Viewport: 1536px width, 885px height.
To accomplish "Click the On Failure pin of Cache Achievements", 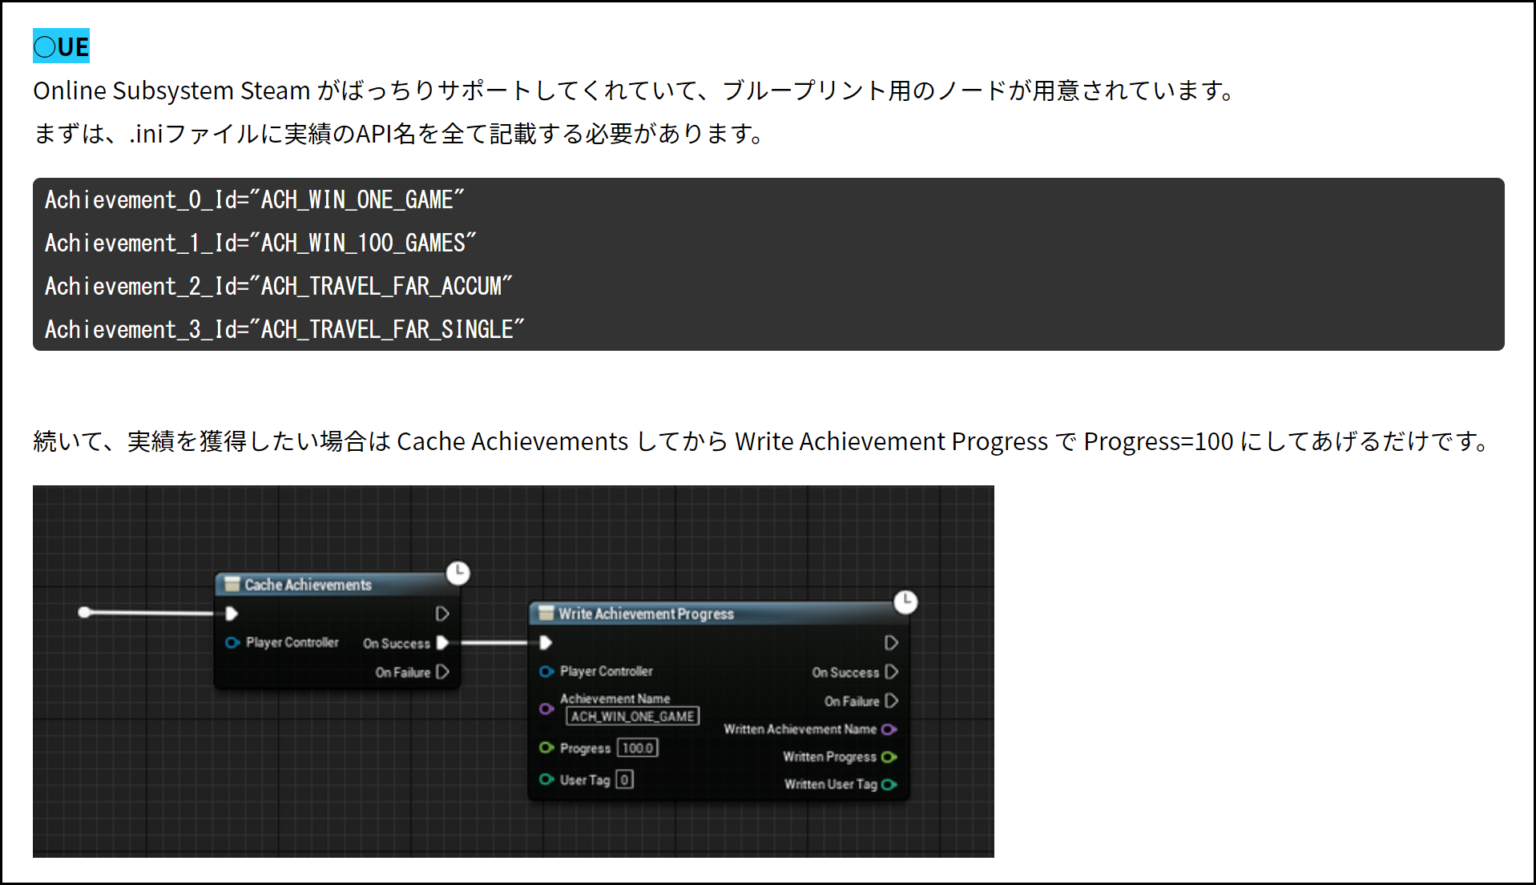I will pos(443,672).
